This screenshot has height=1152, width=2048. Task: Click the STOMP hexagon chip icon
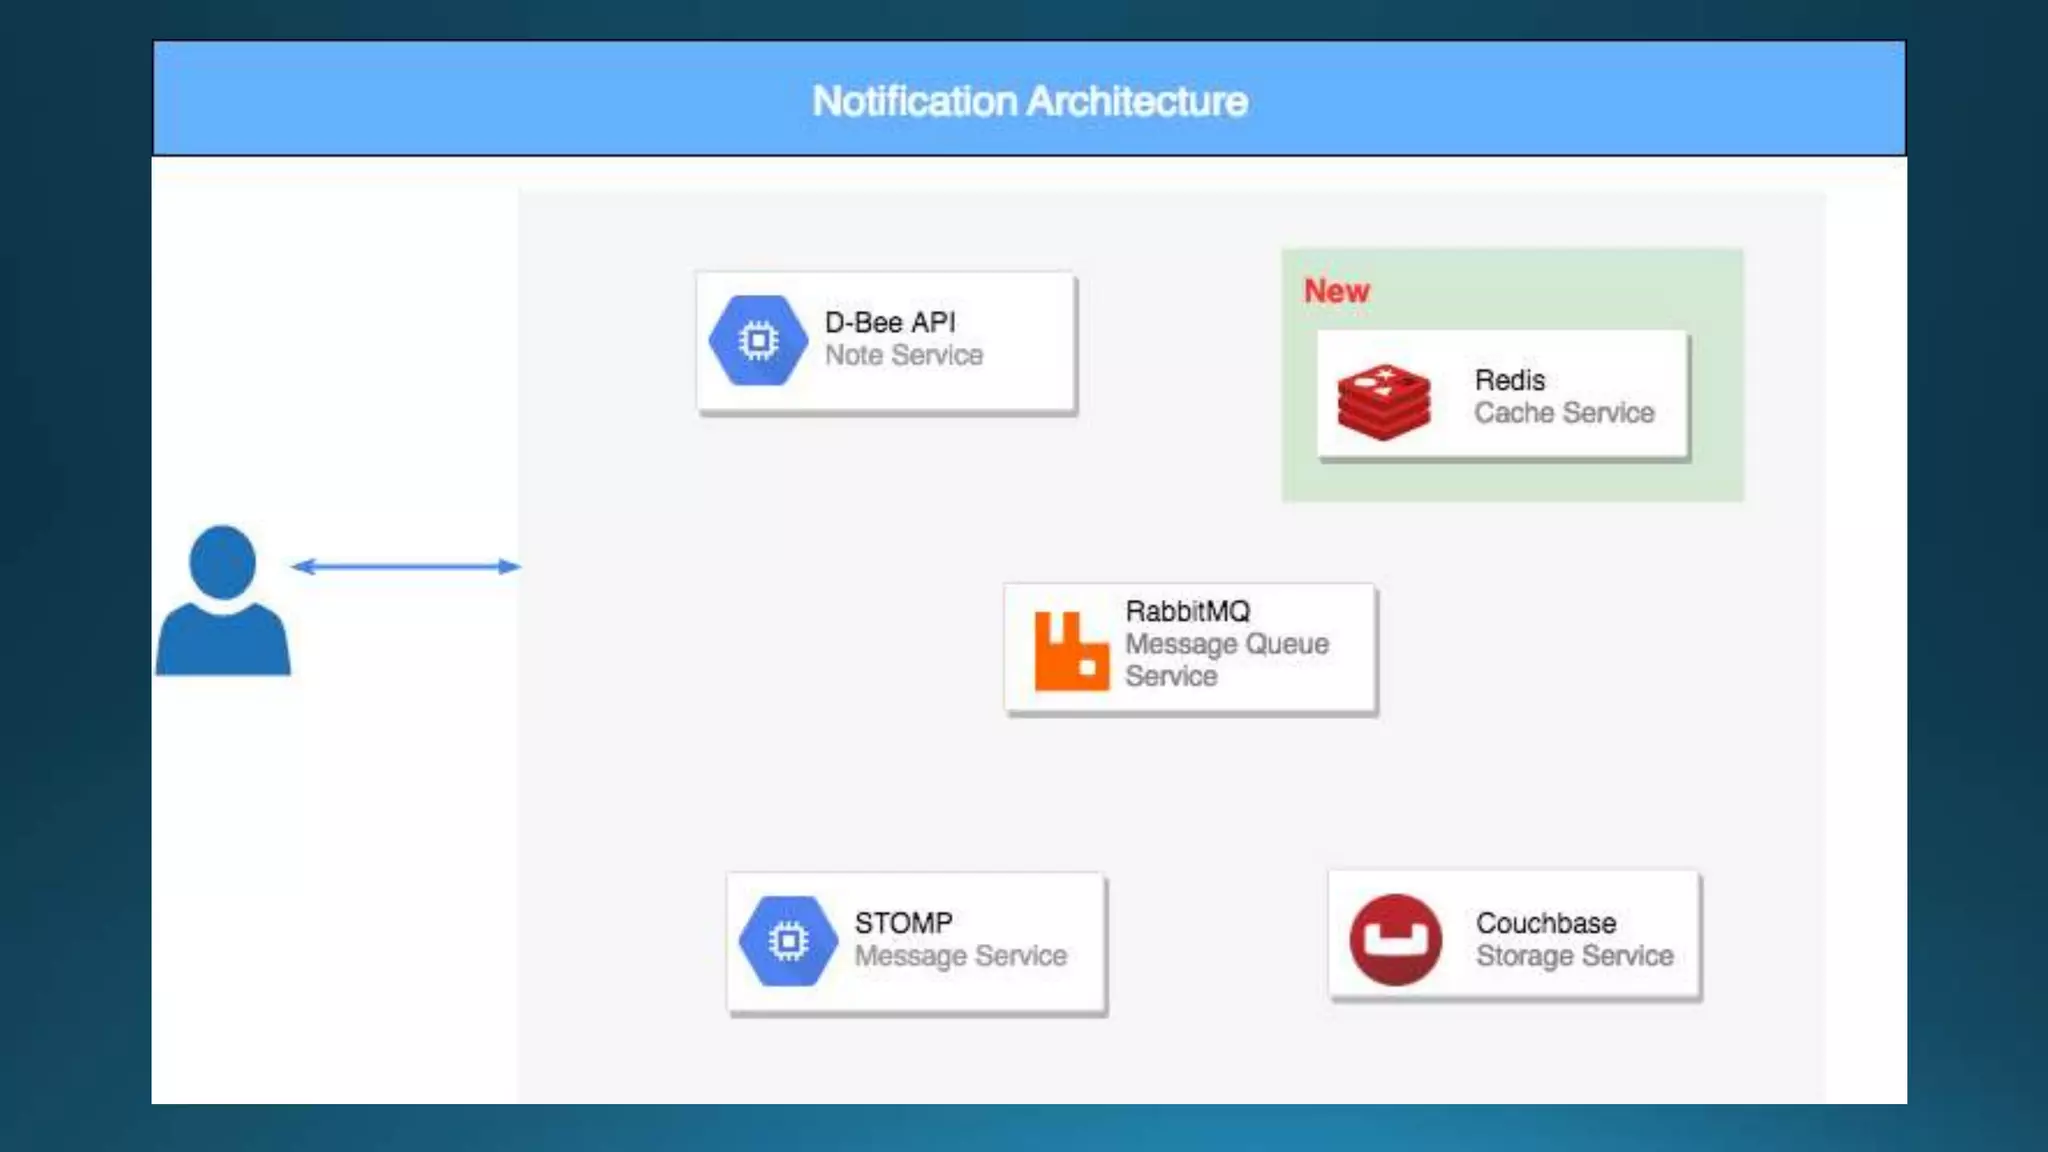[788, 941]
